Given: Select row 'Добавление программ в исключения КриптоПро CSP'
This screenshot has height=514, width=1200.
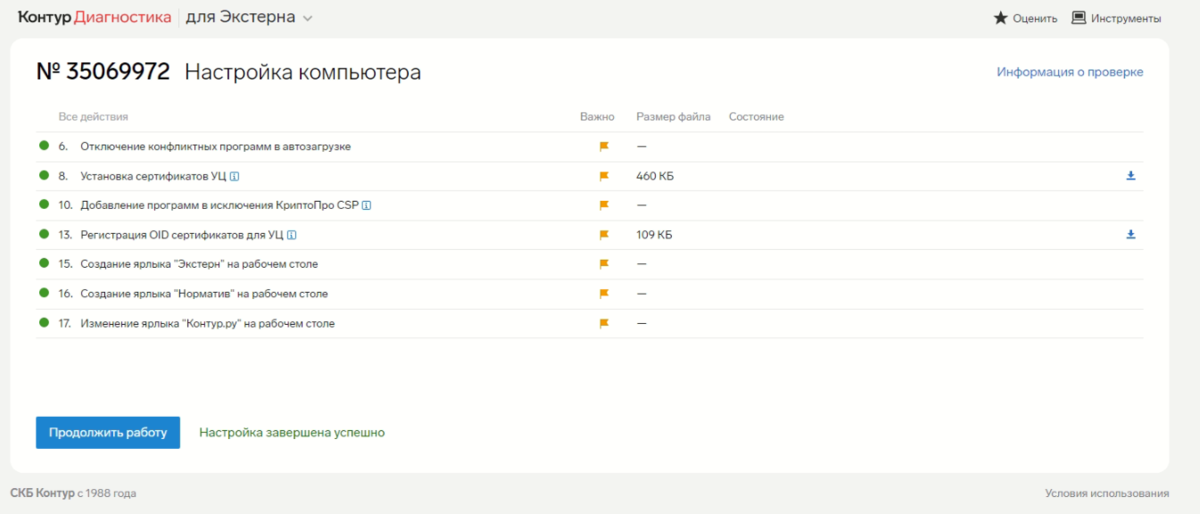Looking at the screenshot, I should [x=590, y=206].
